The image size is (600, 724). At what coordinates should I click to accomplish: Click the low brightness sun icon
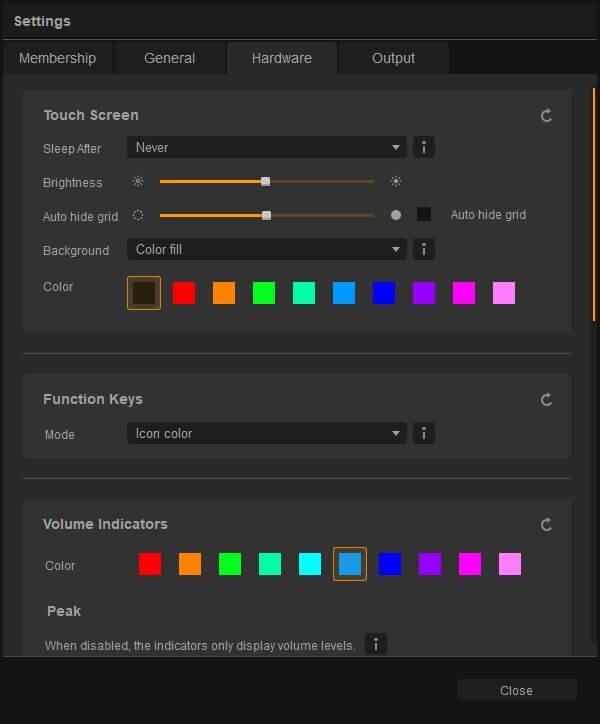138,181
